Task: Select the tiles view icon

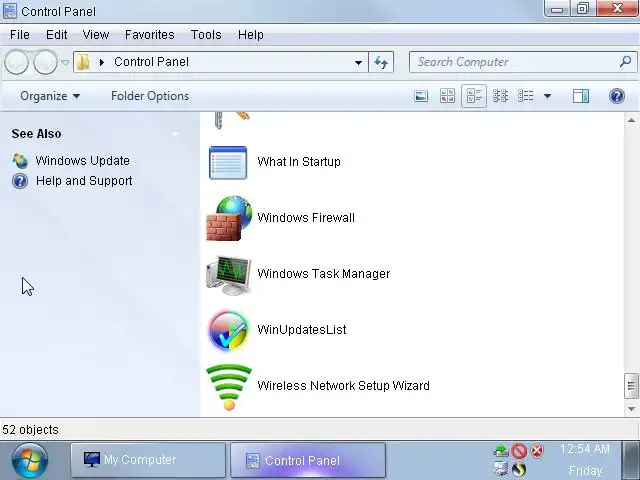Action: click(474, 96)
